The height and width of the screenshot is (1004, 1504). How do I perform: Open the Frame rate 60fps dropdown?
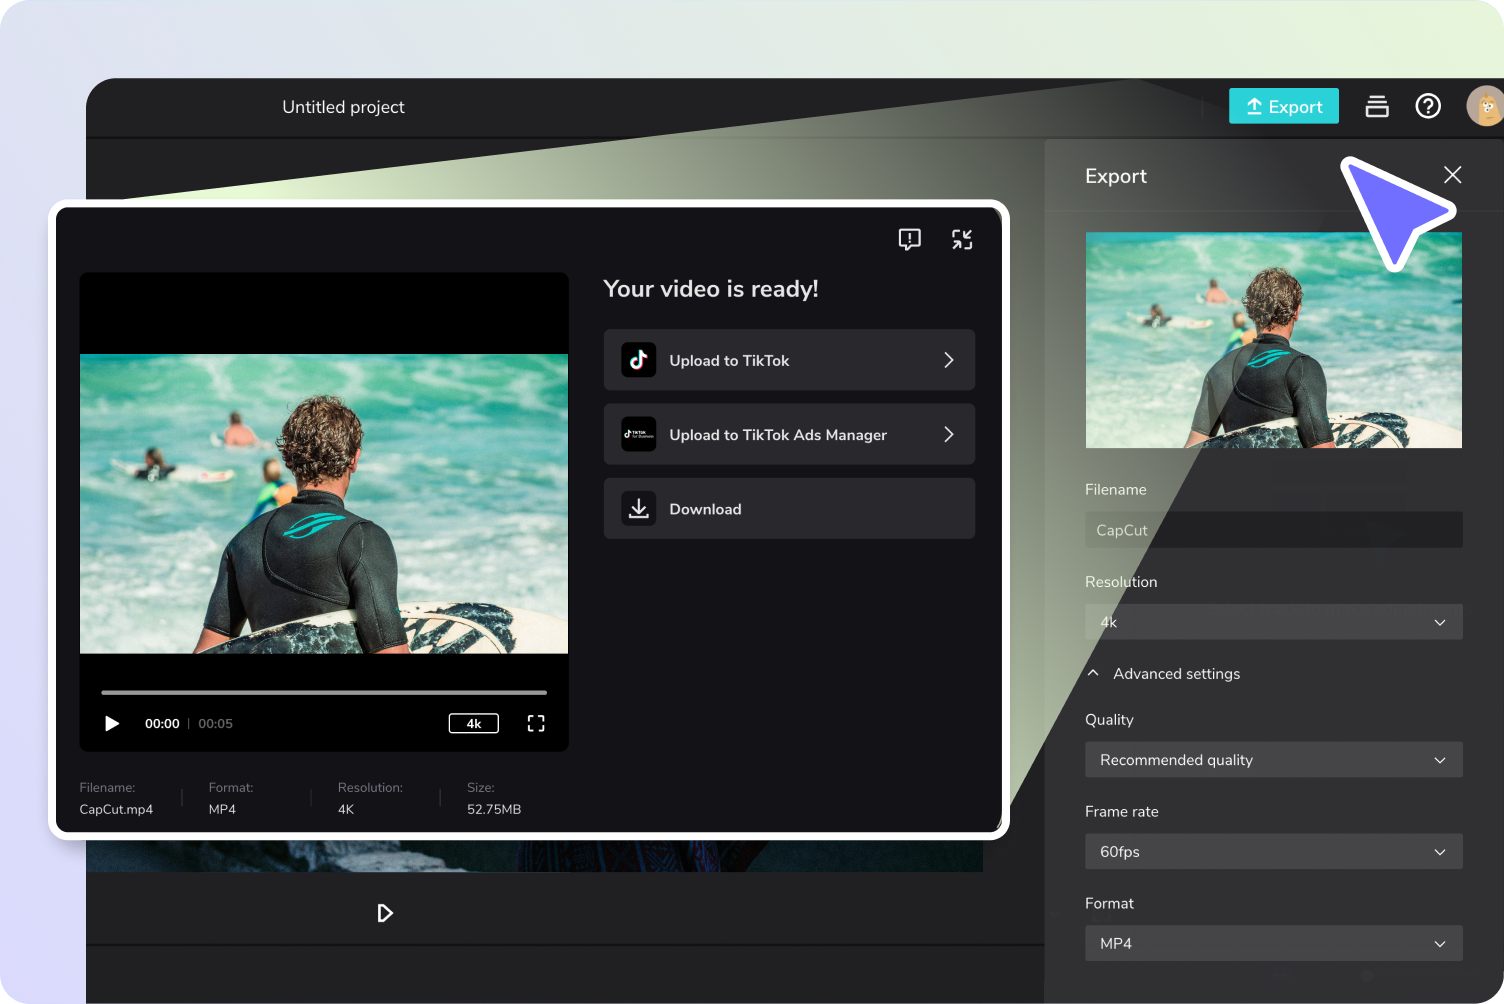(1273, 852)
